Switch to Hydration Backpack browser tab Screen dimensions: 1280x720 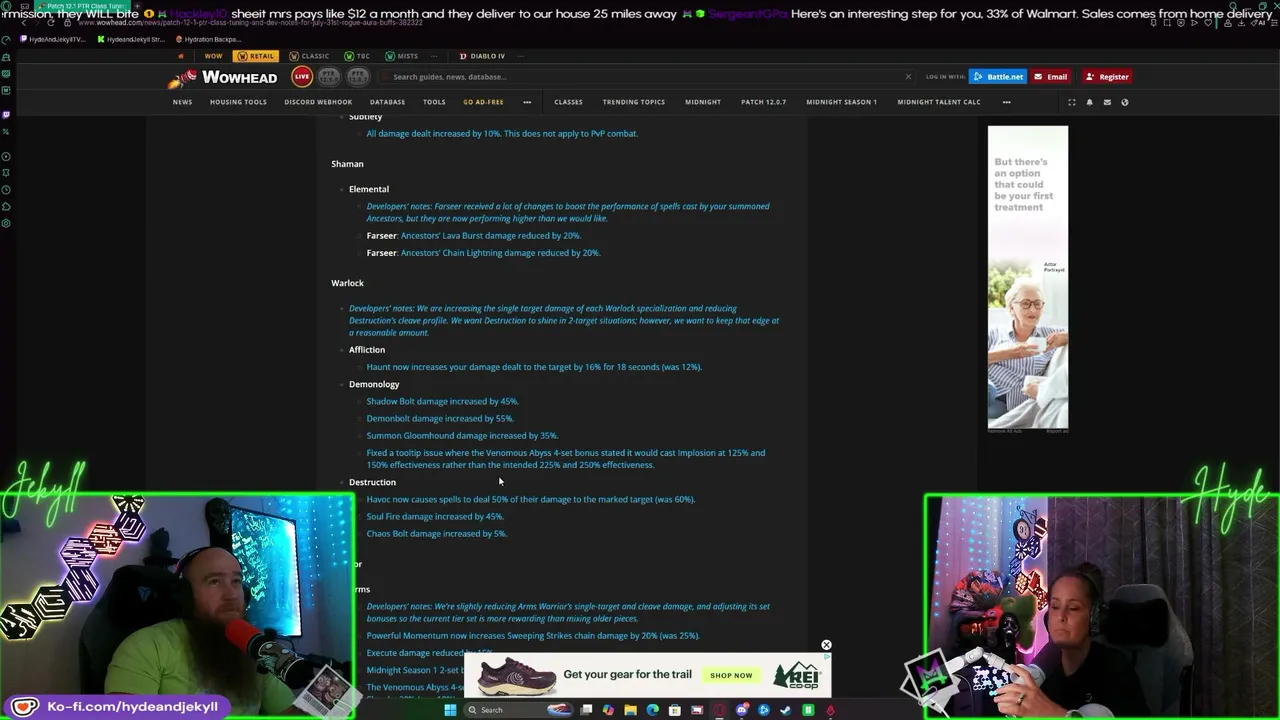pos(208,39)
